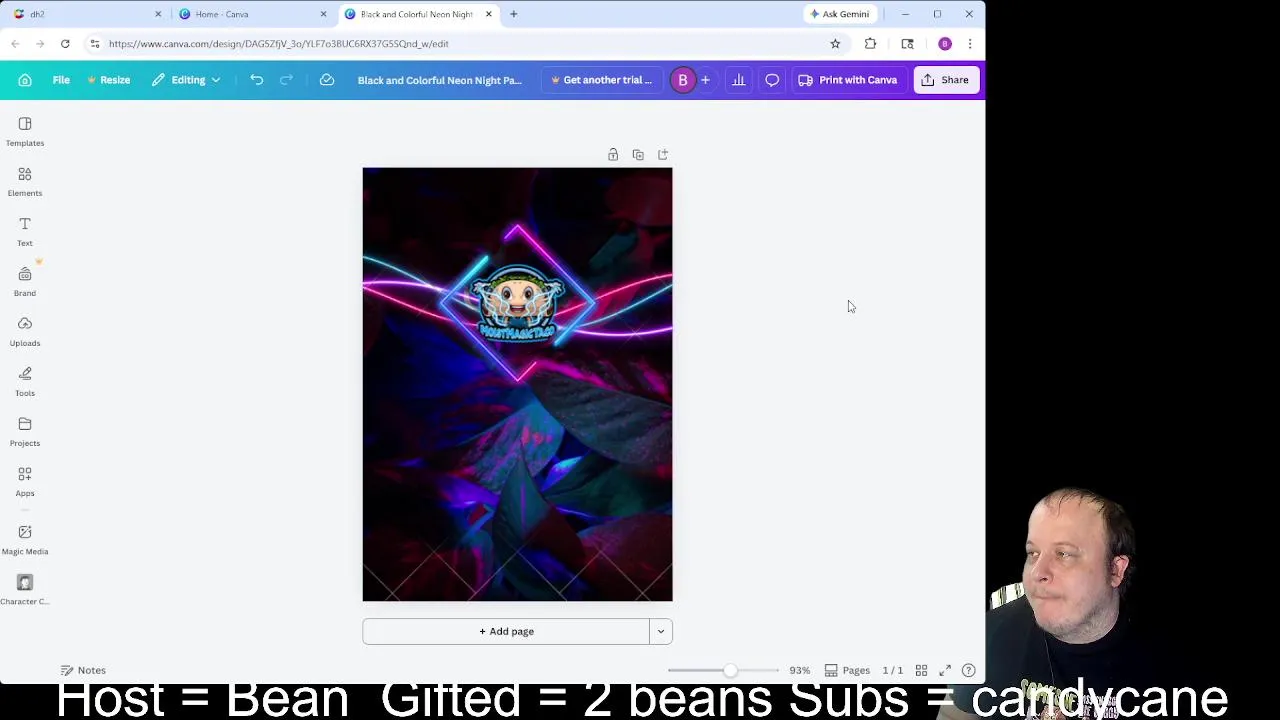The height and width of the screenshot is (720, 1280).
Task: Open Chrome profile avatar
Action: pos(945,44)
